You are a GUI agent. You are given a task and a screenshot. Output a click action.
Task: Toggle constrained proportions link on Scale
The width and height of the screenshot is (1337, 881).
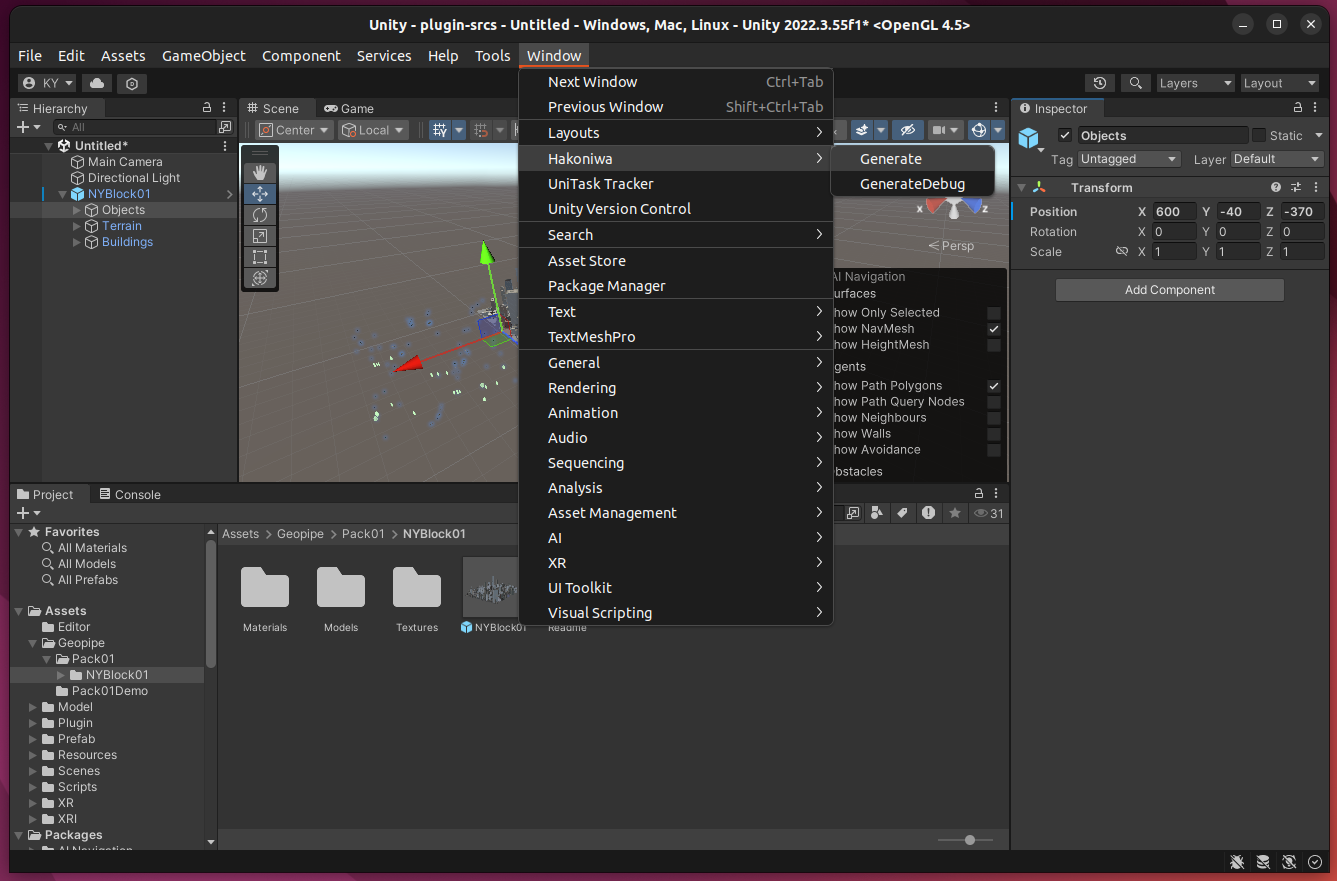[1122, 252]
